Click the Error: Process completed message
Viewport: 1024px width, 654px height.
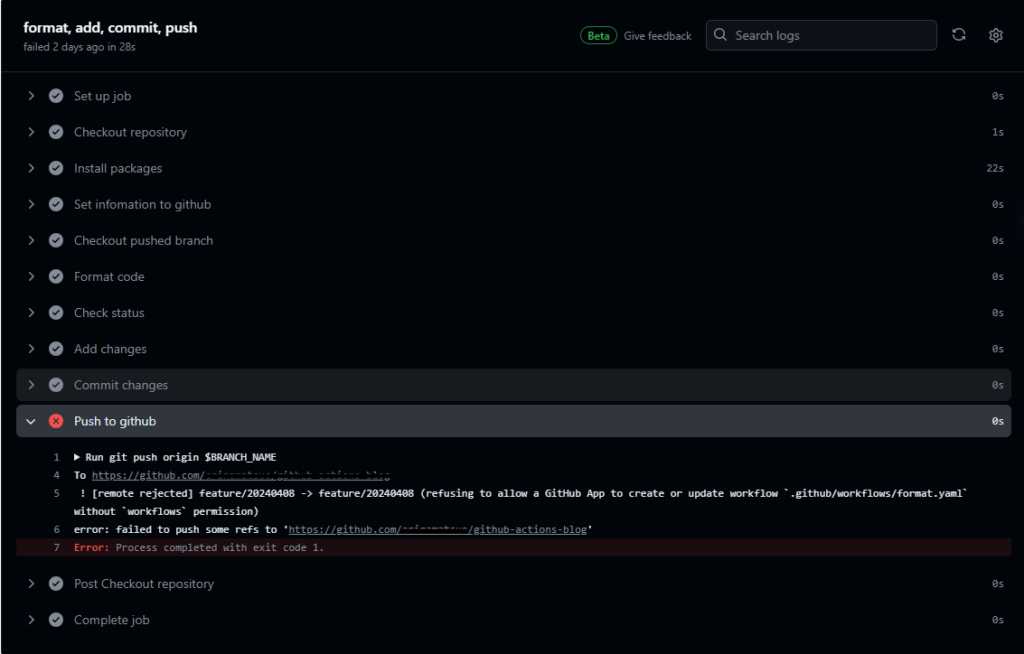[199, 548]
